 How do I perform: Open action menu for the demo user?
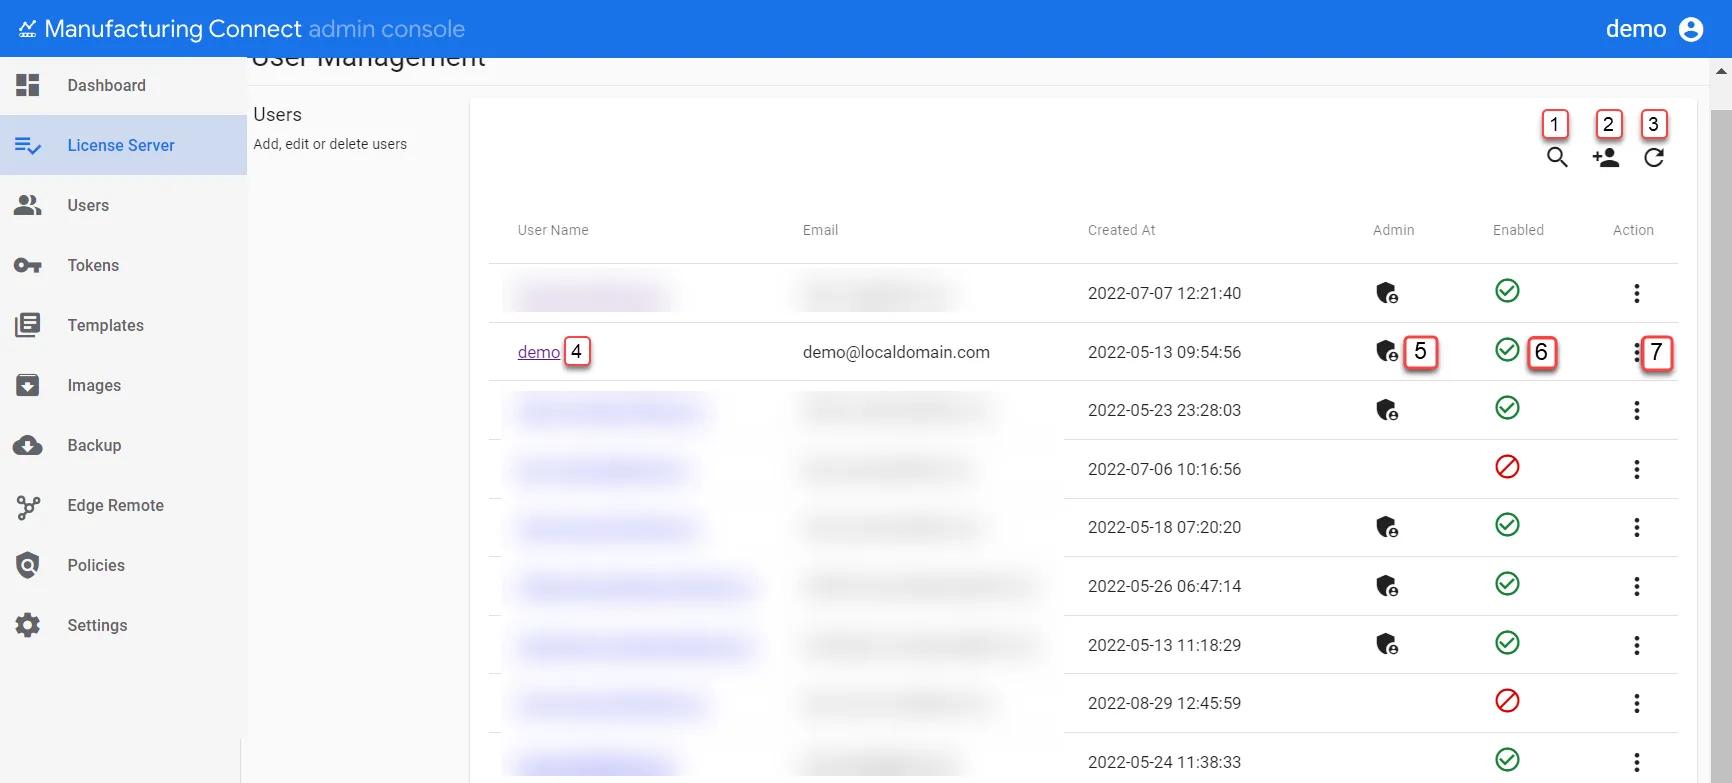coord(1636,352)
